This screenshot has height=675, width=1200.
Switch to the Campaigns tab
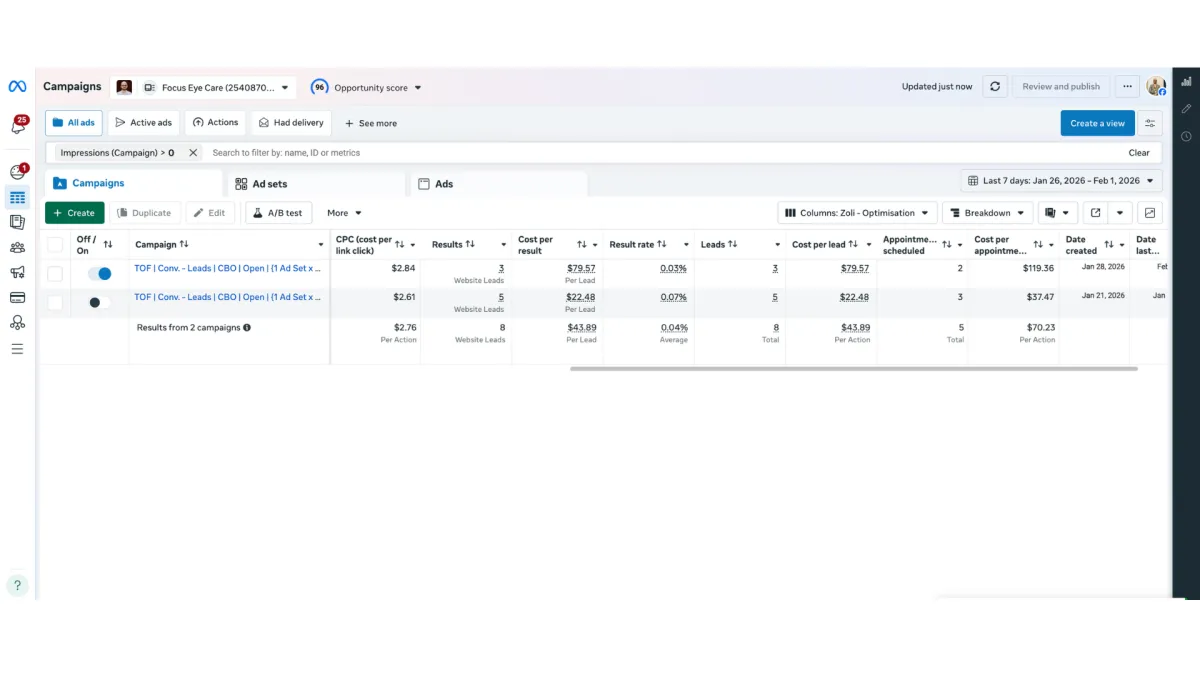tap(133, 184)
